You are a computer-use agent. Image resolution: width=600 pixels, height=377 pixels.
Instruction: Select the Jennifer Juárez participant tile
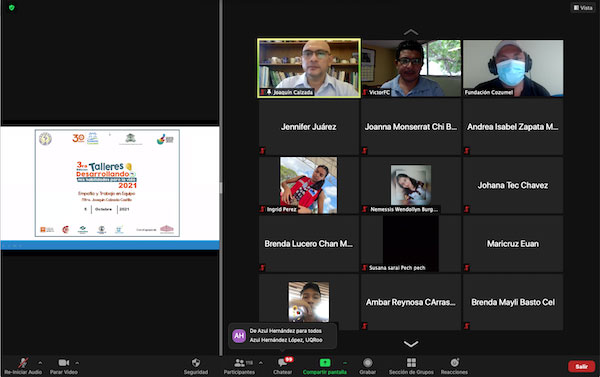309,127
